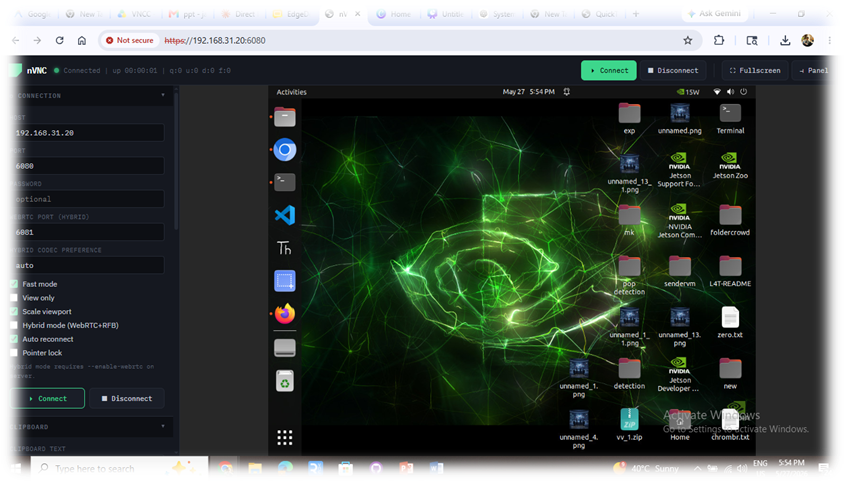
Task: Open the foldercrowd folder on the desktop
Action: coord(730,221)
